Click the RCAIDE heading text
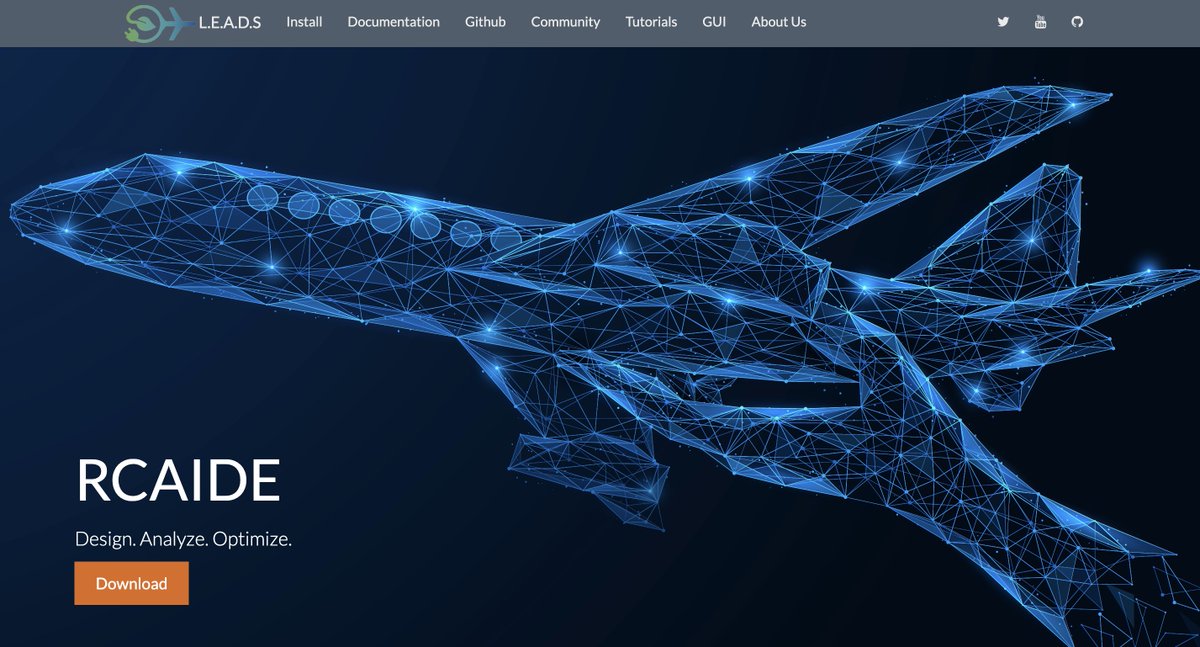The width and height of the screenshot is (1200, 647). [x=178, y=482]
